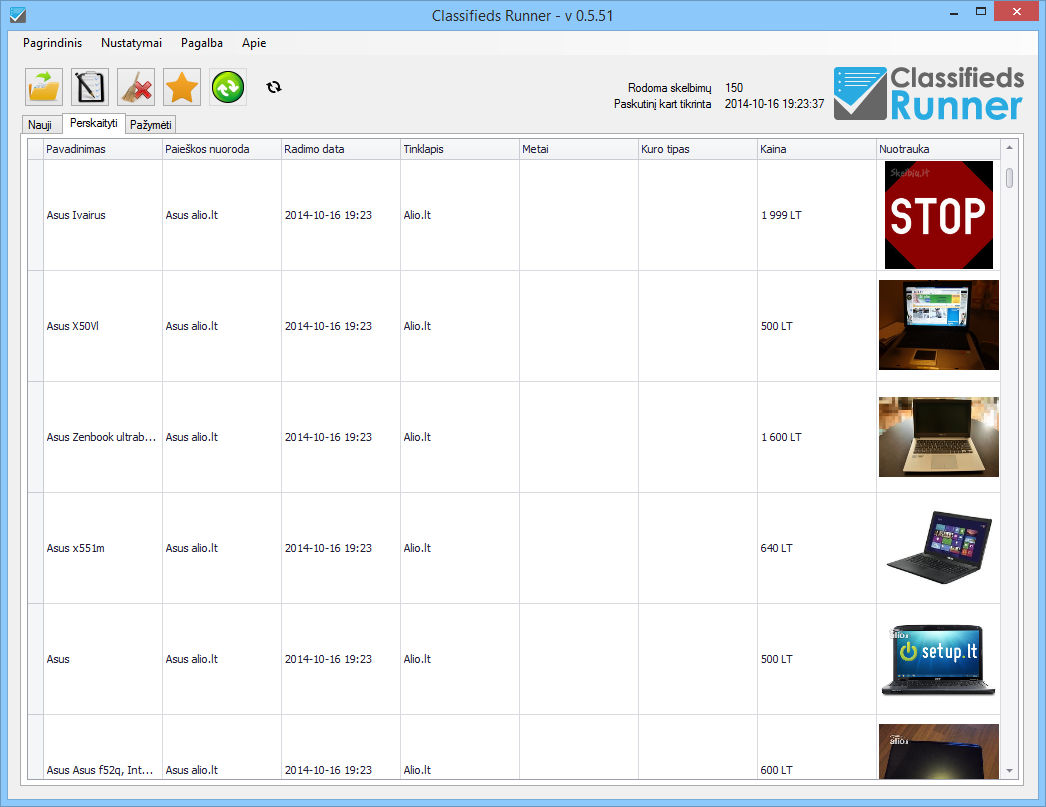Click the "Rodoma skelbimų" label
Screen dimensions: 1046x807
click(669, 87)
